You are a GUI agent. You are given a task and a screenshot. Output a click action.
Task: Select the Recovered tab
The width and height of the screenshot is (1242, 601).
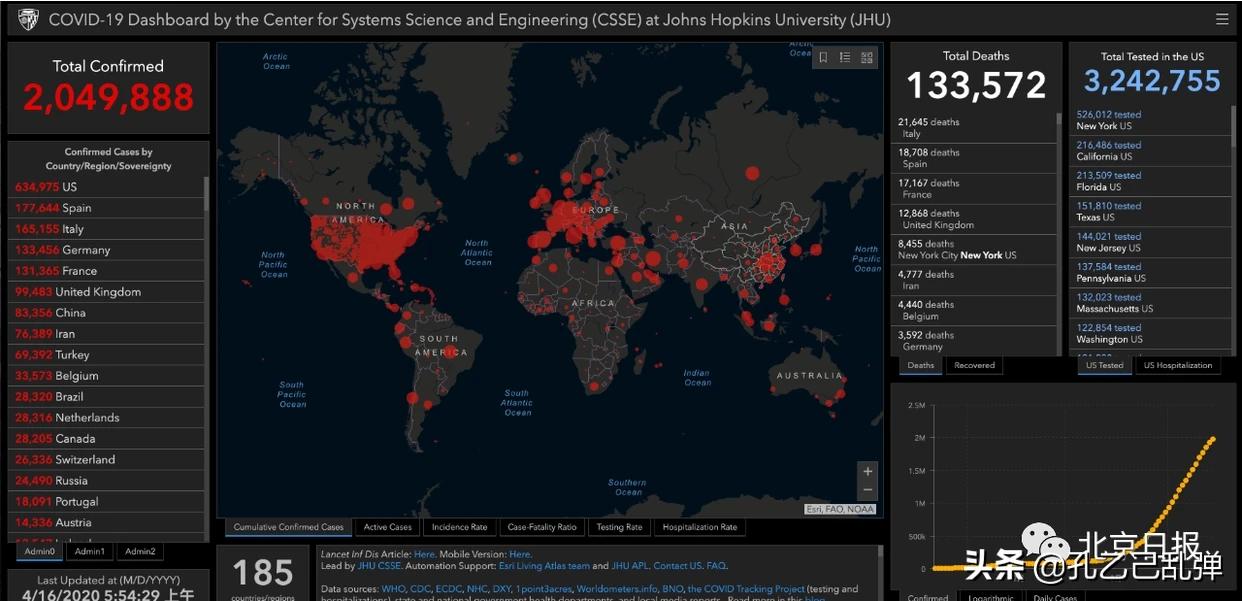tap(974, 365)
